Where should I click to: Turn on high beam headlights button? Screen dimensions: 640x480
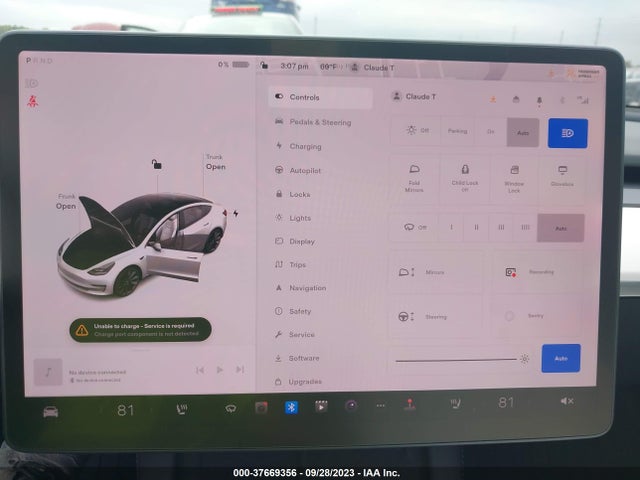click(567, 133)
